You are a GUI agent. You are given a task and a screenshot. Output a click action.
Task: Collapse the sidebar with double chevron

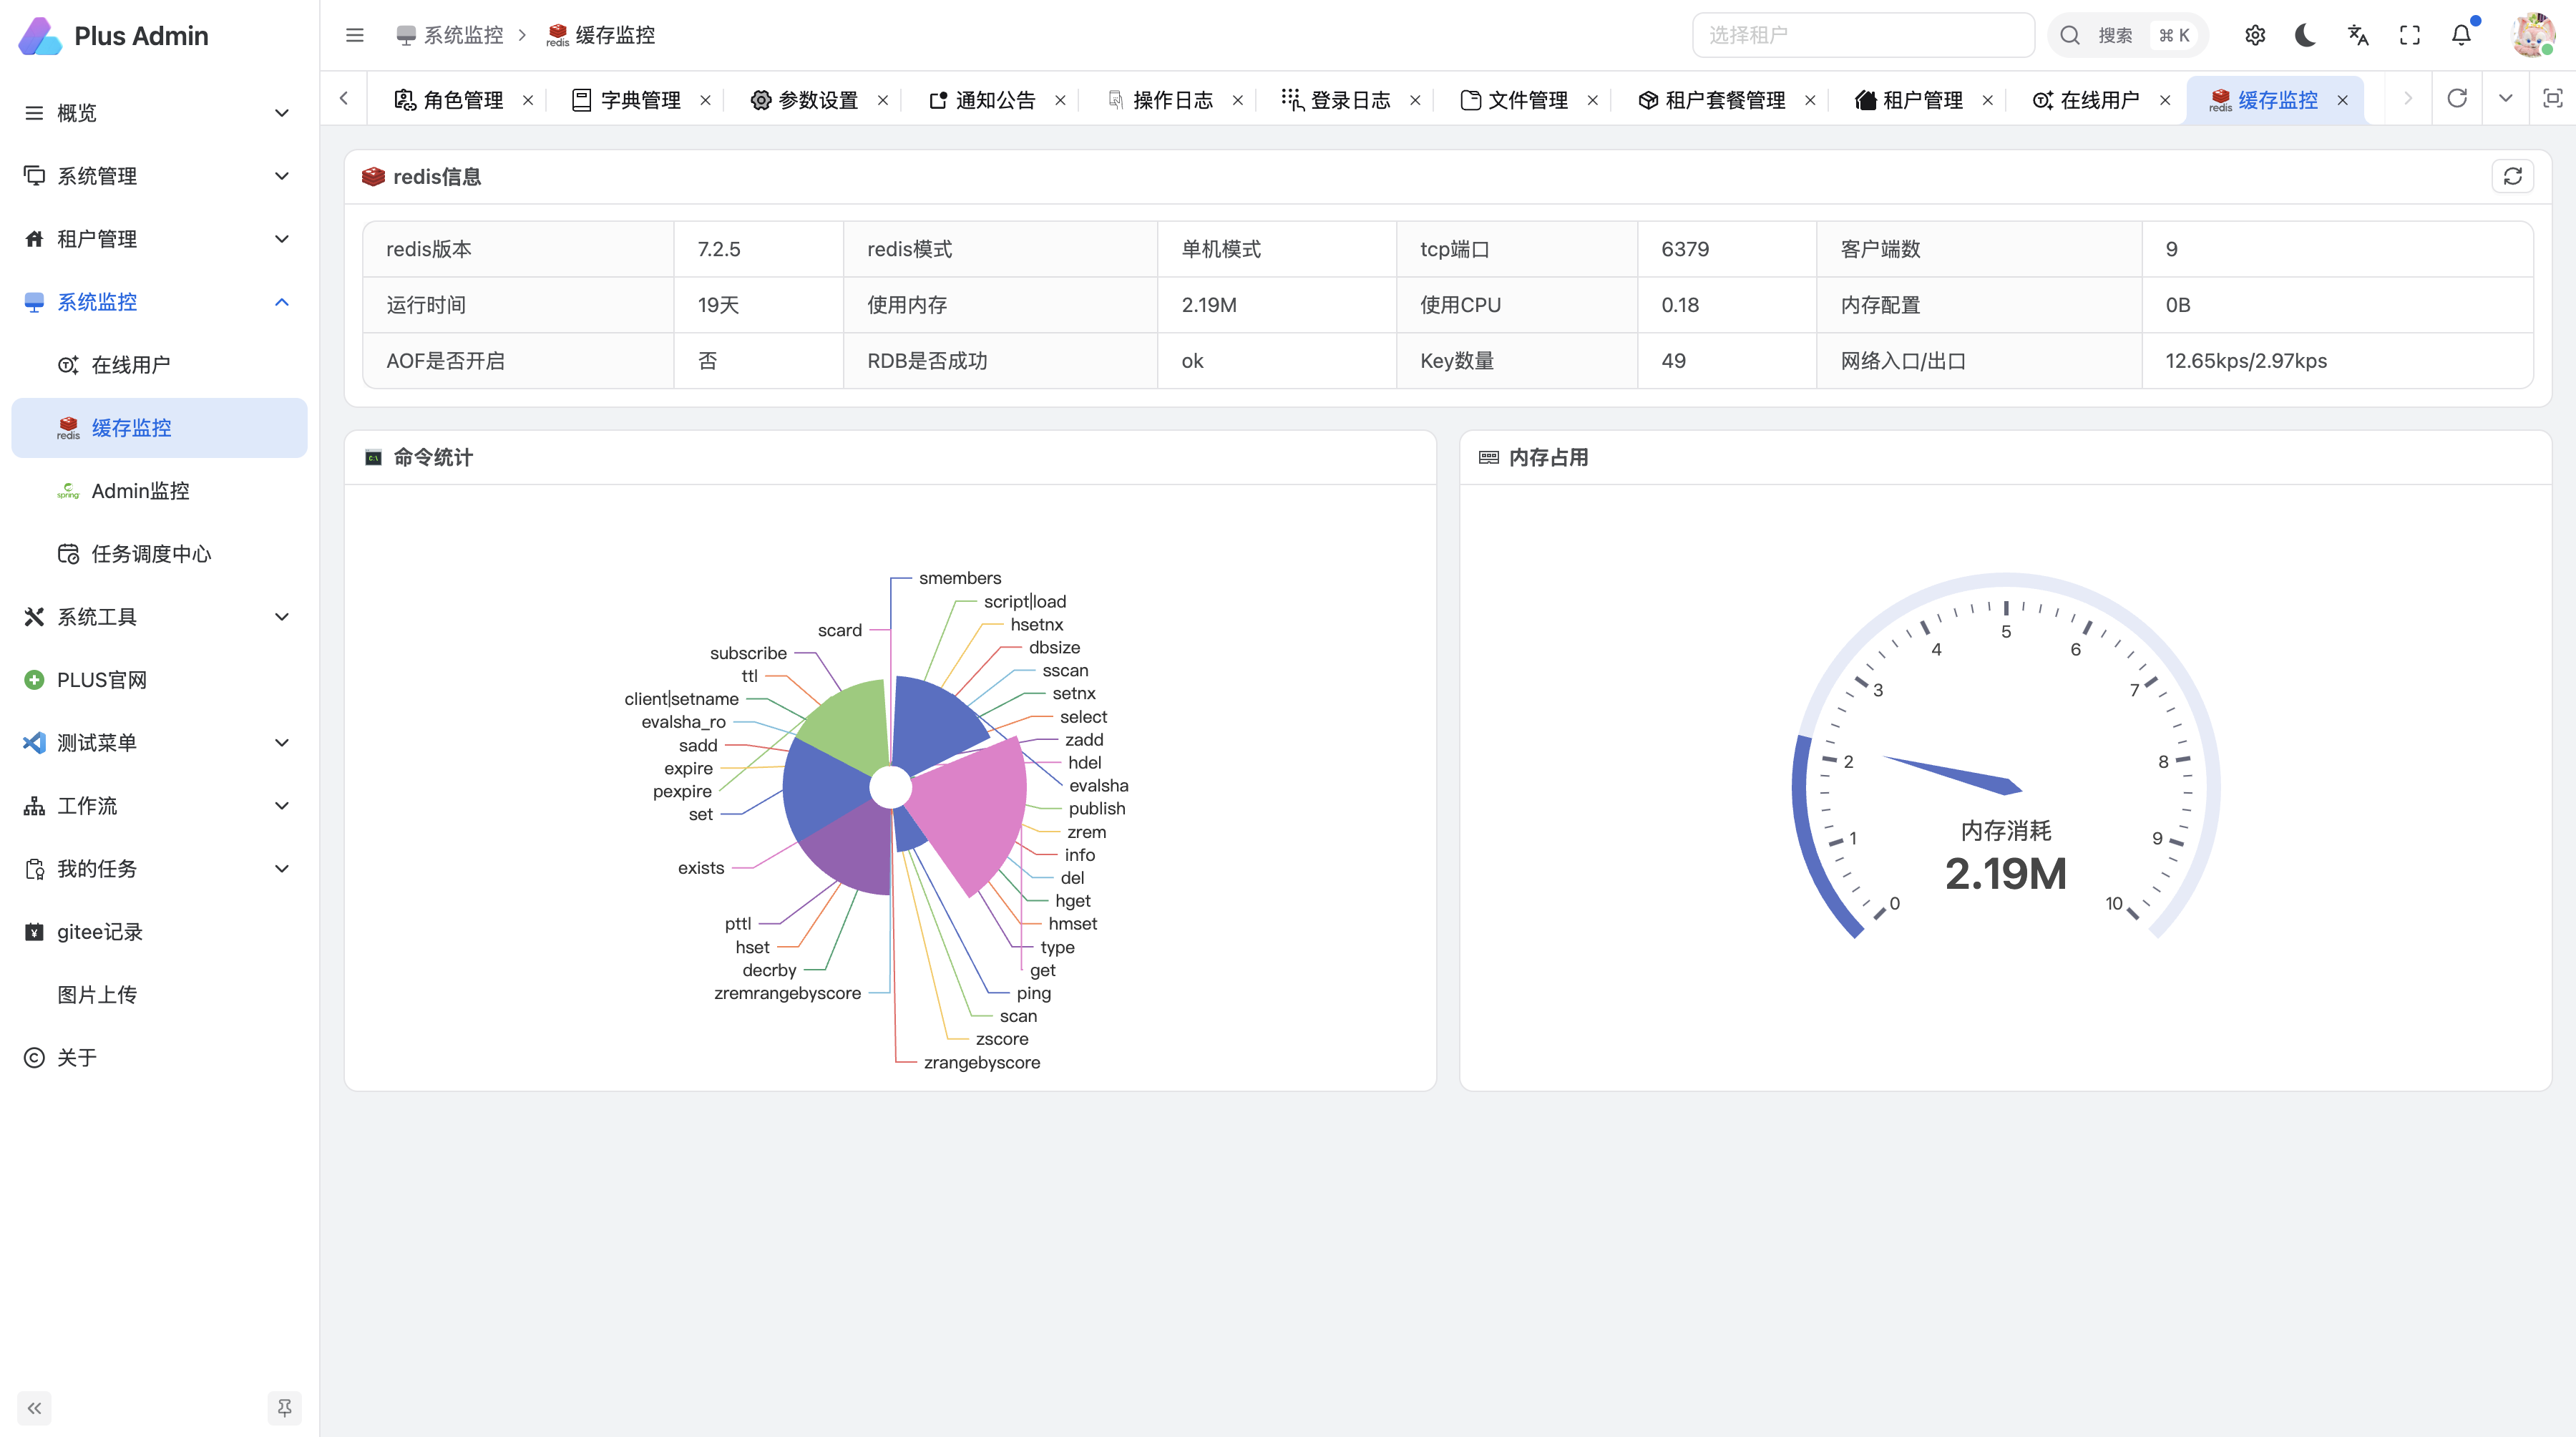[34, 1407]
